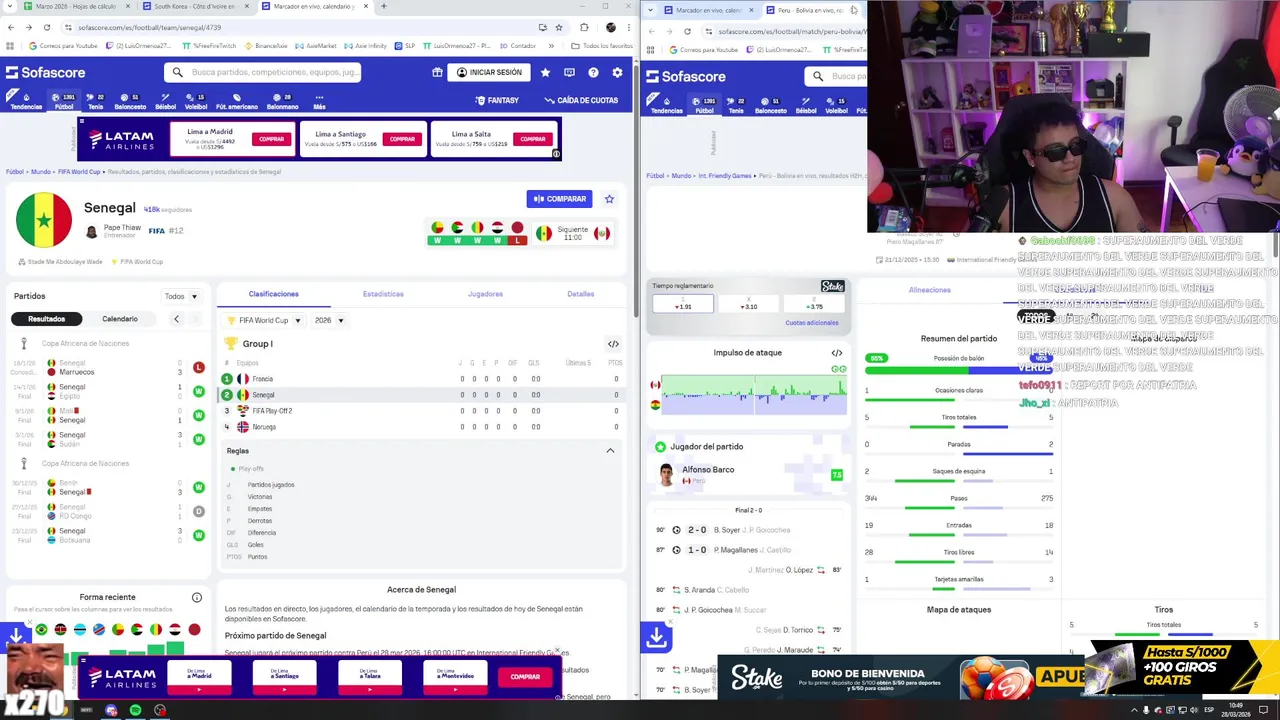1280x720 pixels.
Task: Click COMPARAR button
Action: (559, 199)
